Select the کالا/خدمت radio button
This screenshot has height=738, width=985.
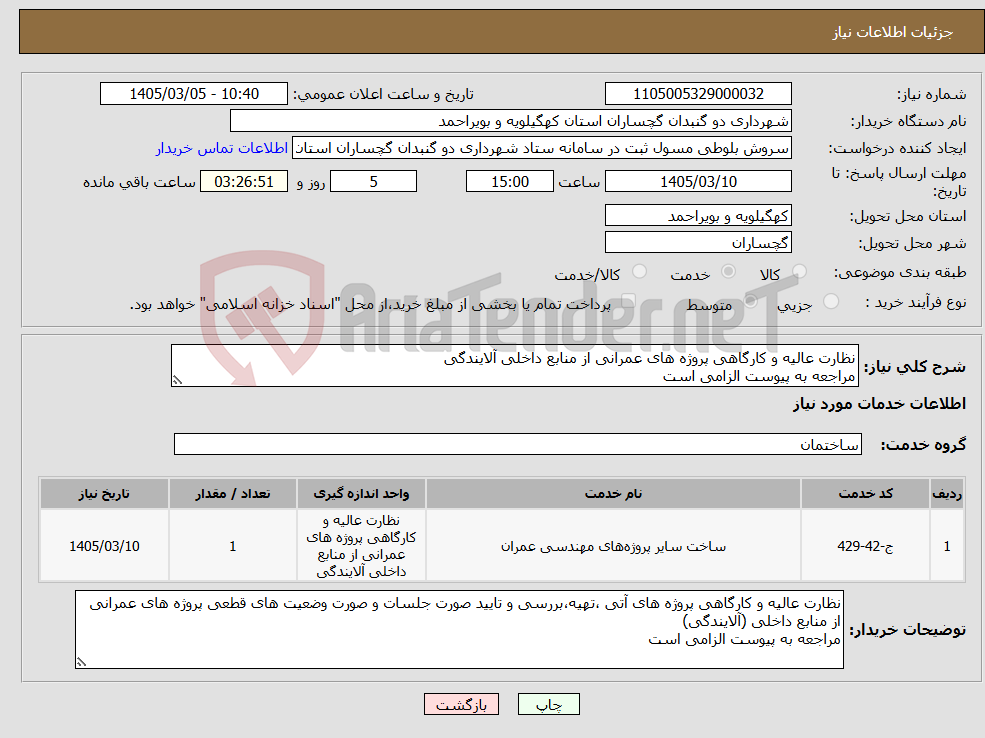coord(639,271)
